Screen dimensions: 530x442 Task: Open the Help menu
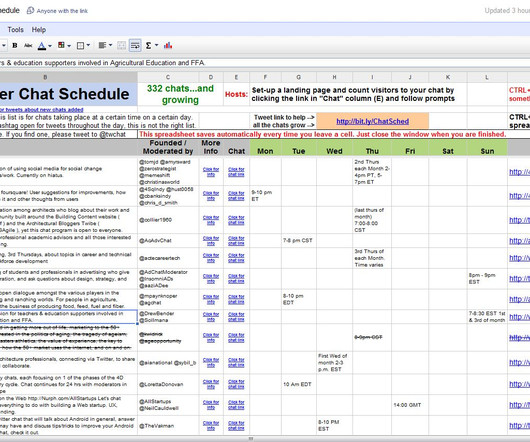coord(39,30)
